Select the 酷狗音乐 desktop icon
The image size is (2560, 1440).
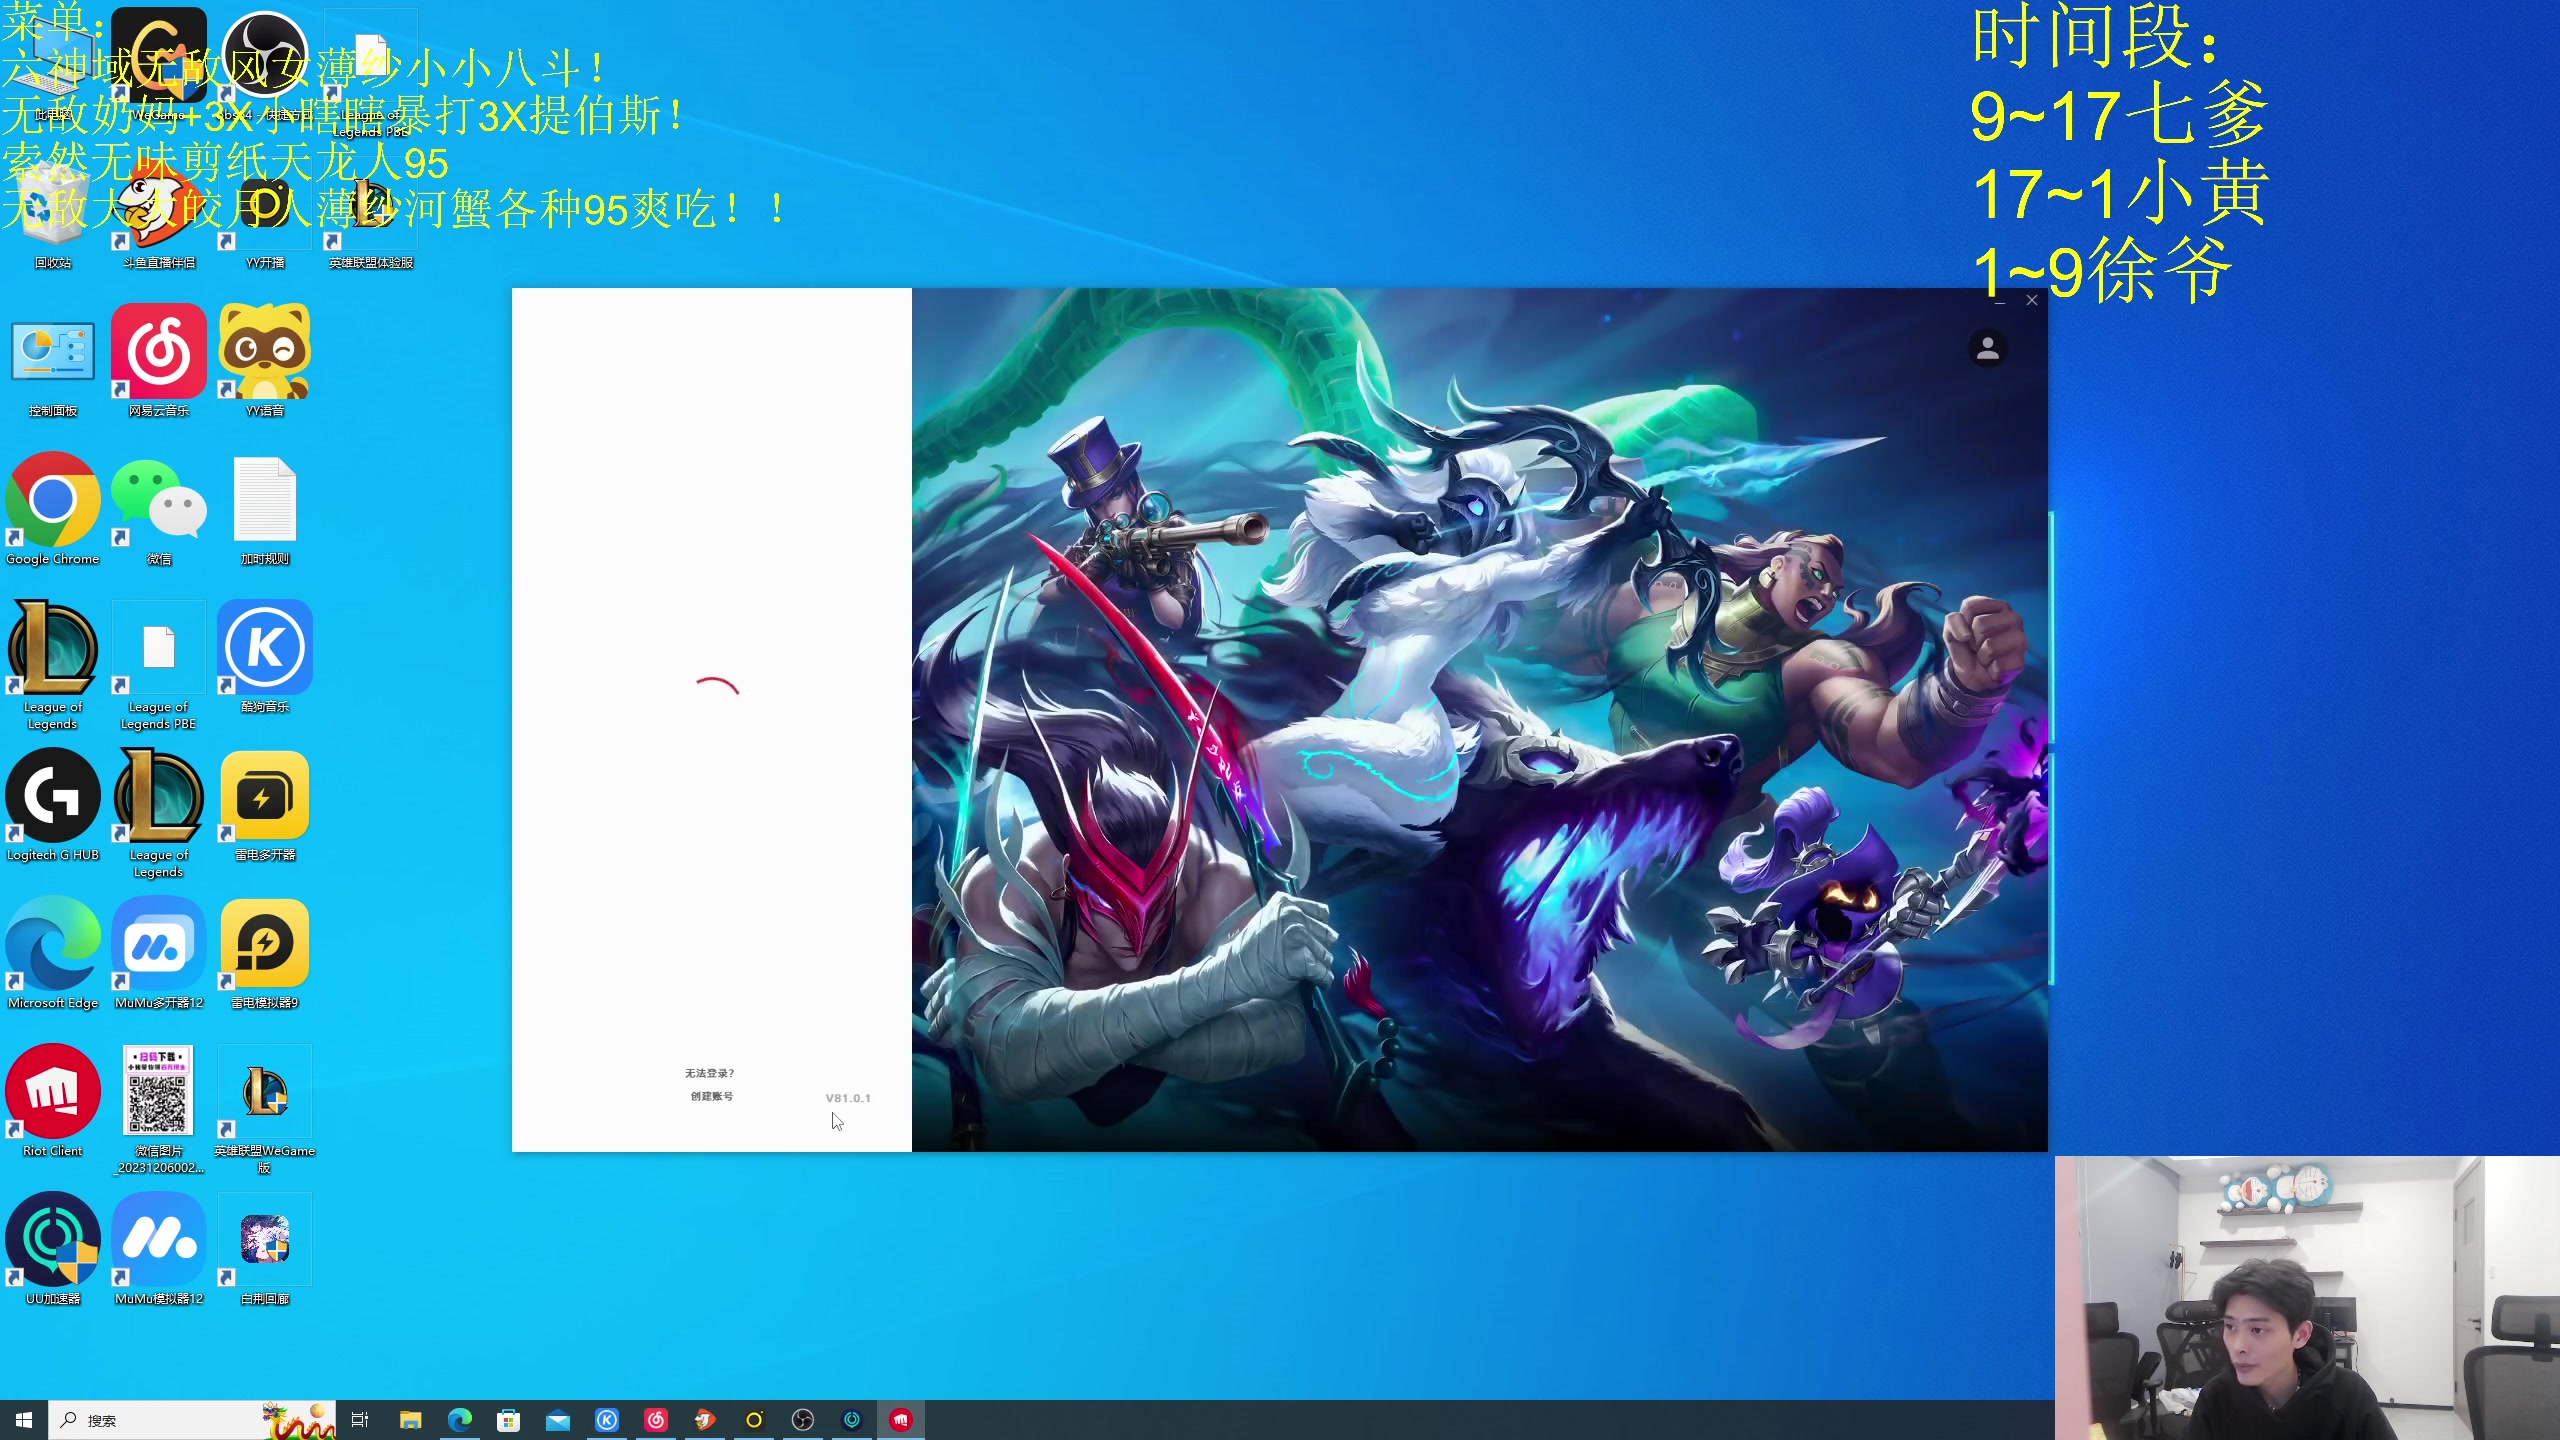pos(265,658)
